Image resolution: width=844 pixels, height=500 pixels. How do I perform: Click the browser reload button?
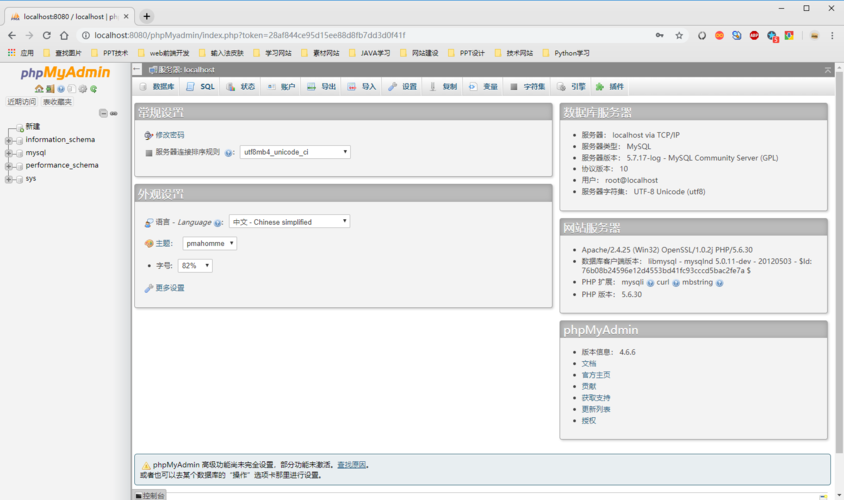(x=47, y=36)
